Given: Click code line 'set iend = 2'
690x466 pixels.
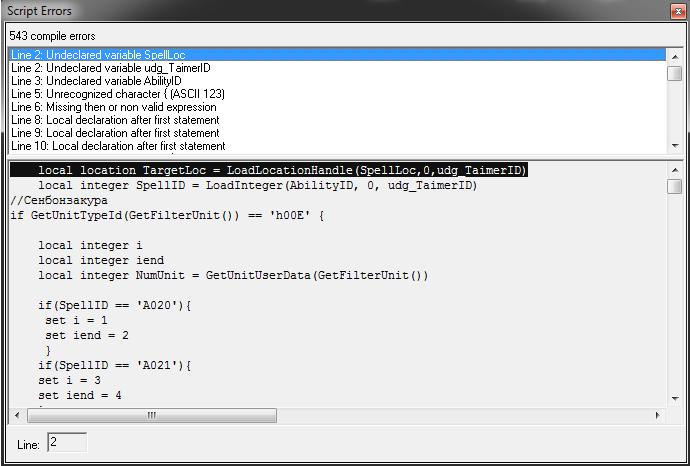Looking at the screenshot, I should click(87, 335).
